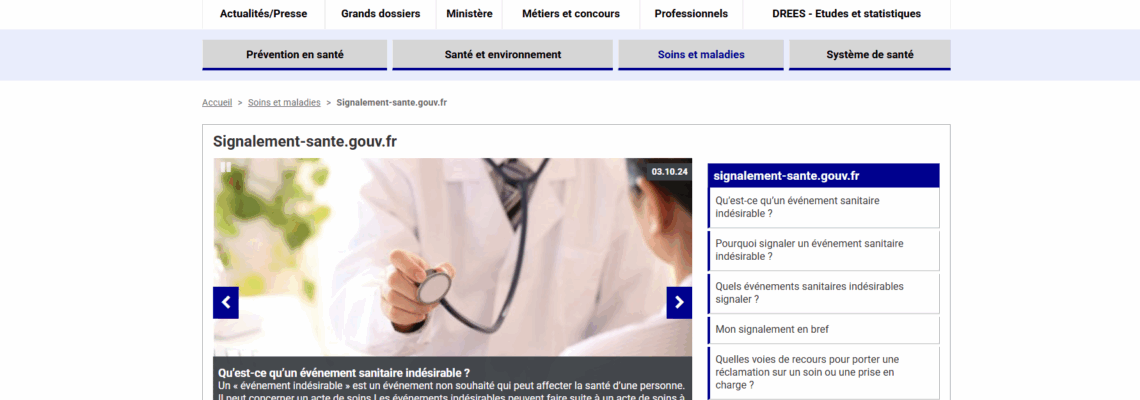This screenshot has height=400, width=1140.
Task: Open the Grands dossiers menu
Action: click(x=380, y=14)
